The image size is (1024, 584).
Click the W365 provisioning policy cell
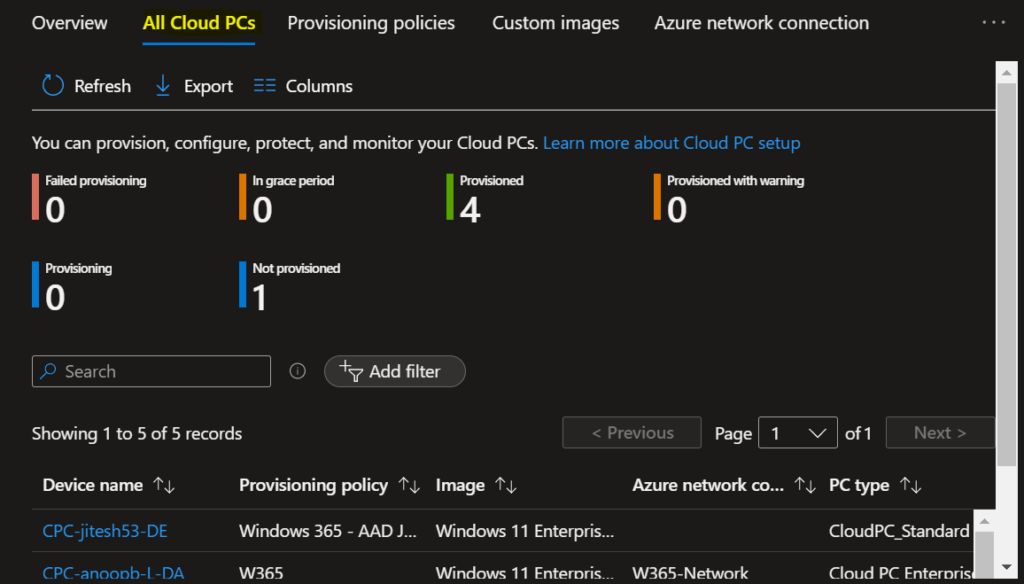coord(261,574)
